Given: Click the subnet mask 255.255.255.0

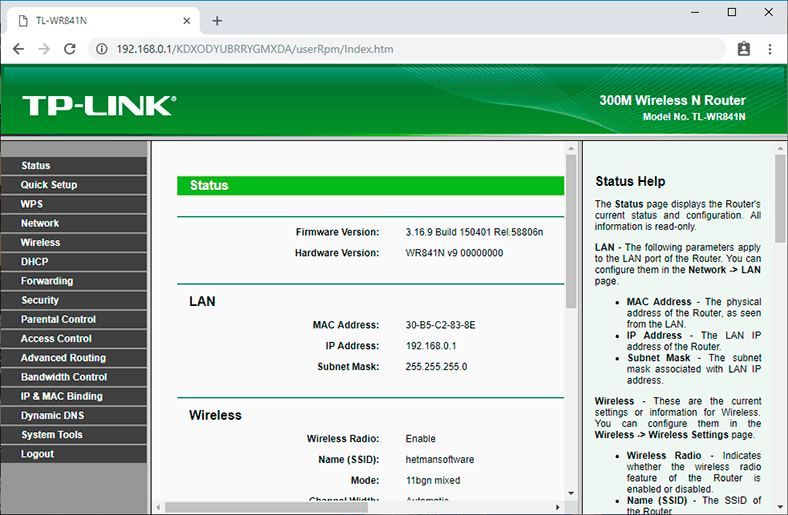Looking at the screenshot, I should [436, 367].
